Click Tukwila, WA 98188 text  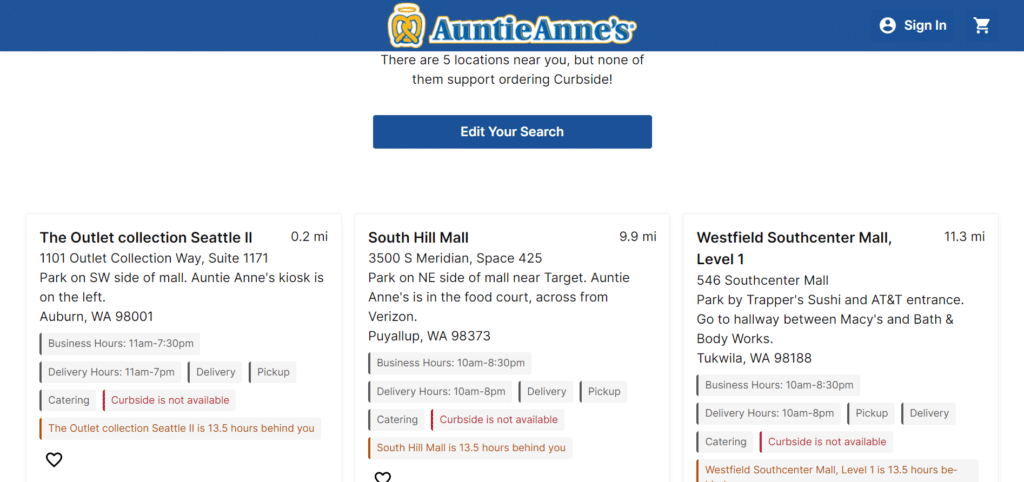tap(754, 359)
